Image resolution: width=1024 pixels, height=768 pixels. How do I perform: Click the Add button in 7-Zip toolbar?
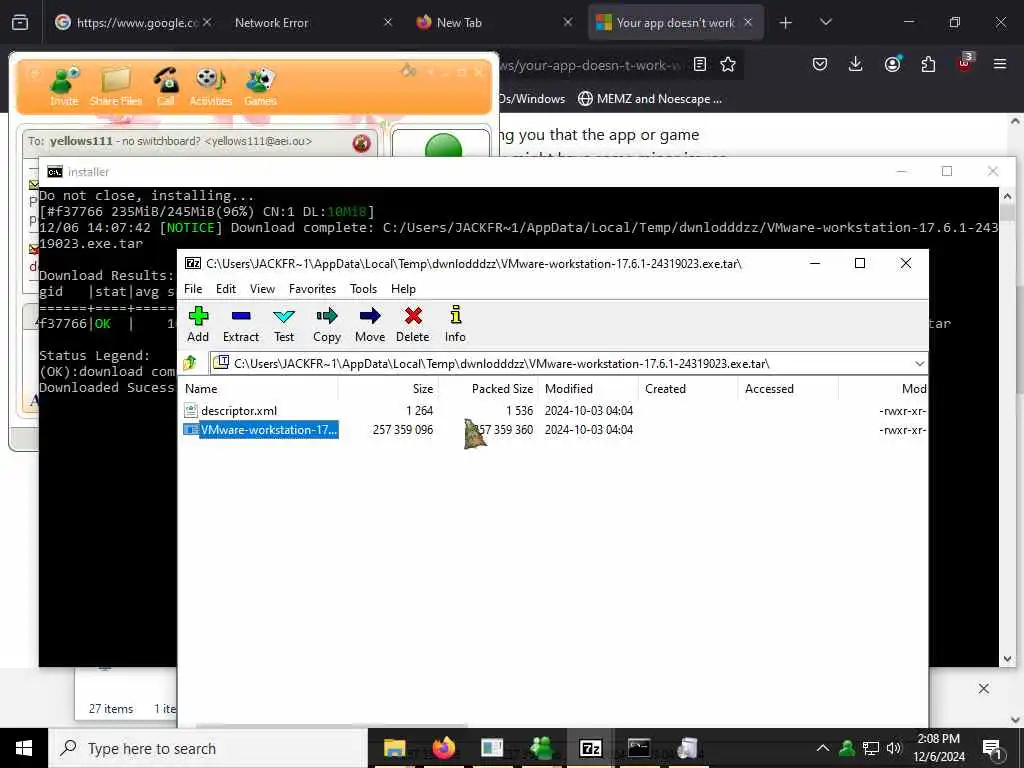(198, 324)
